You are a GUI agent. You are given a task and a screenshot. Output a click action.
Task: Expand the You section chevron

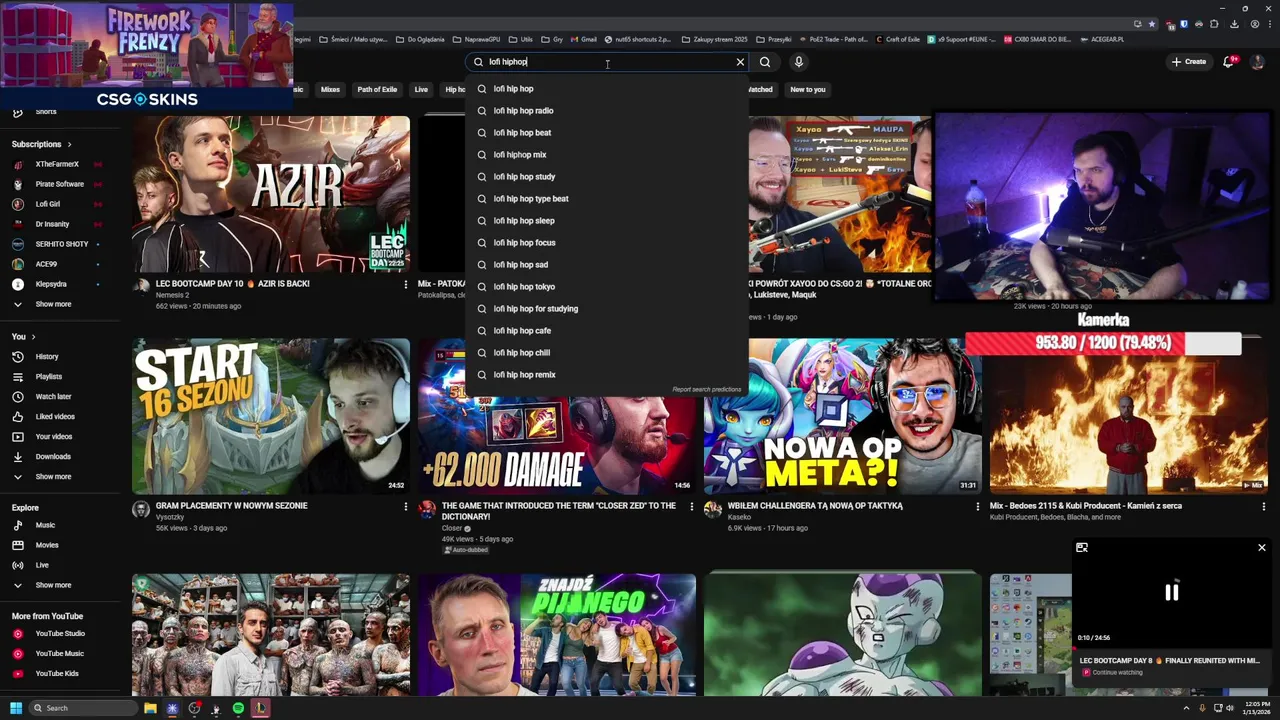point(33,337)
